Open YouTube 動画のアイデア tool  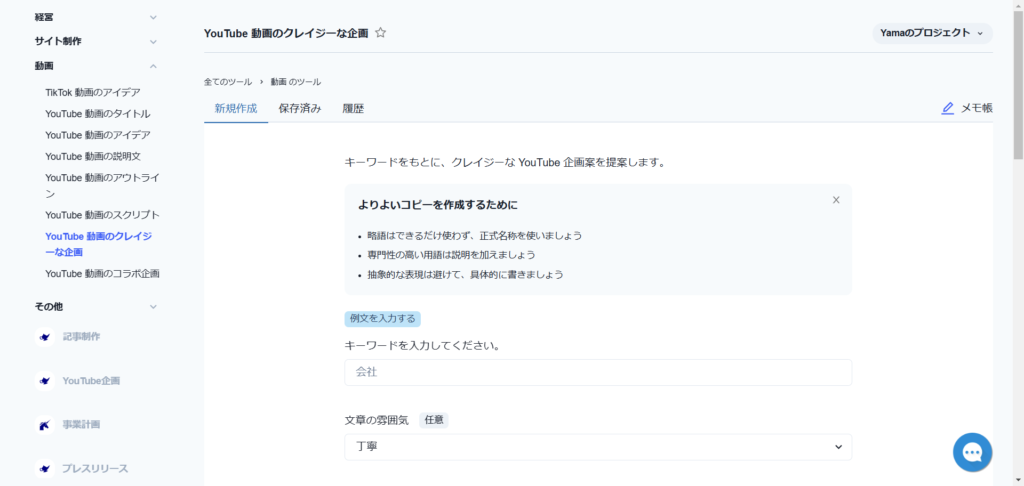click(98, 135)
